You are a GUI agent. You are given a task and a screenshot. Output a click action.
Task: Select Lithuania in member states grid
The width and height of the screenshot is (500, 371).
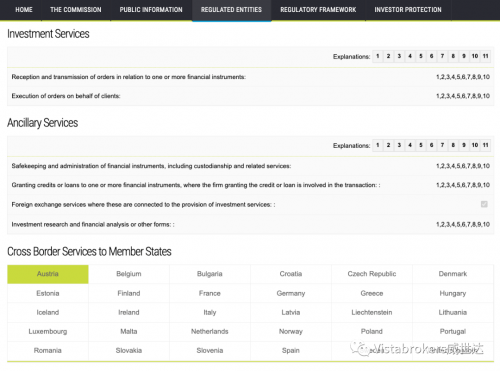pyautogui.click(x=453, y=312)
